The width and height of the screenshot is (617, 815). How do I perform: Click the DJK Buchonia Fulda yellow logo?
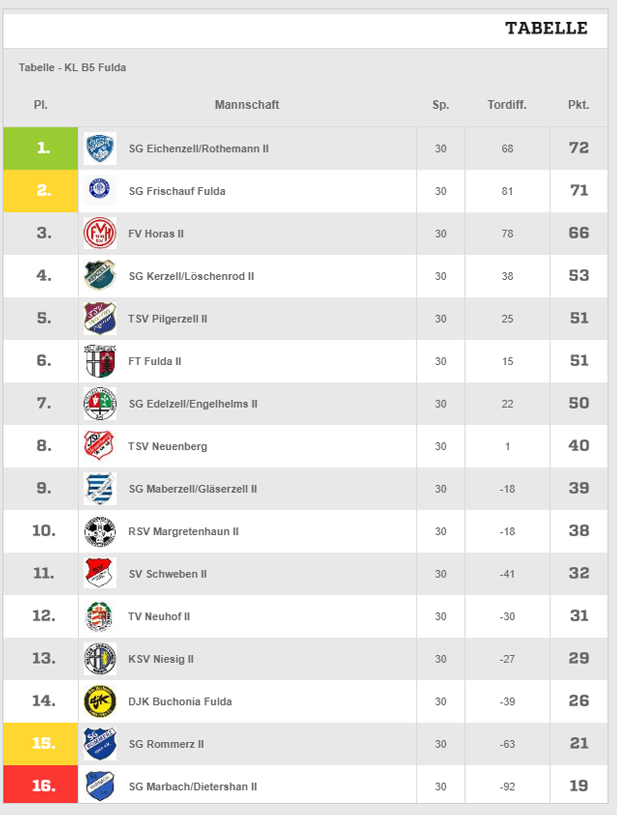(x=100, y=701)
